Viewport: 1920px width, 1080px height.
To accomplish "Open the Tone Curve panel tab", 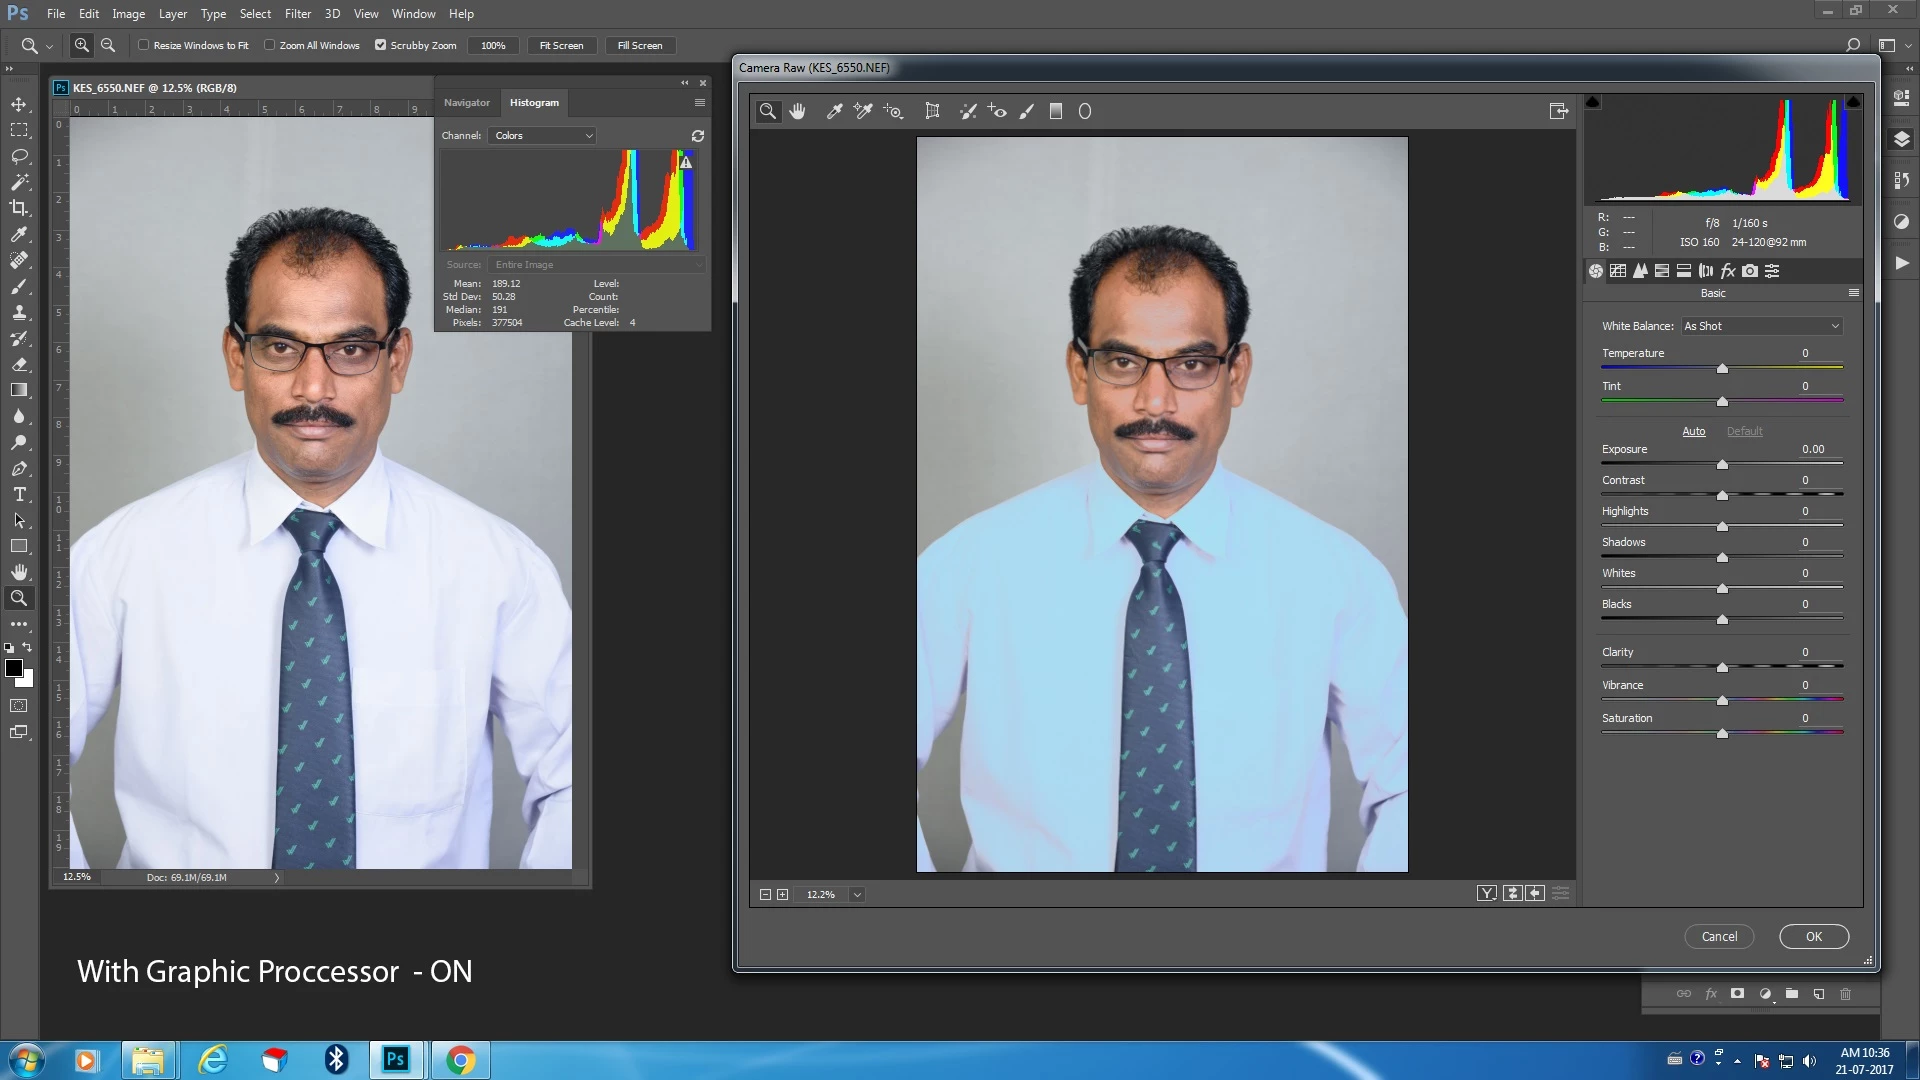I will click(1618, 271).
